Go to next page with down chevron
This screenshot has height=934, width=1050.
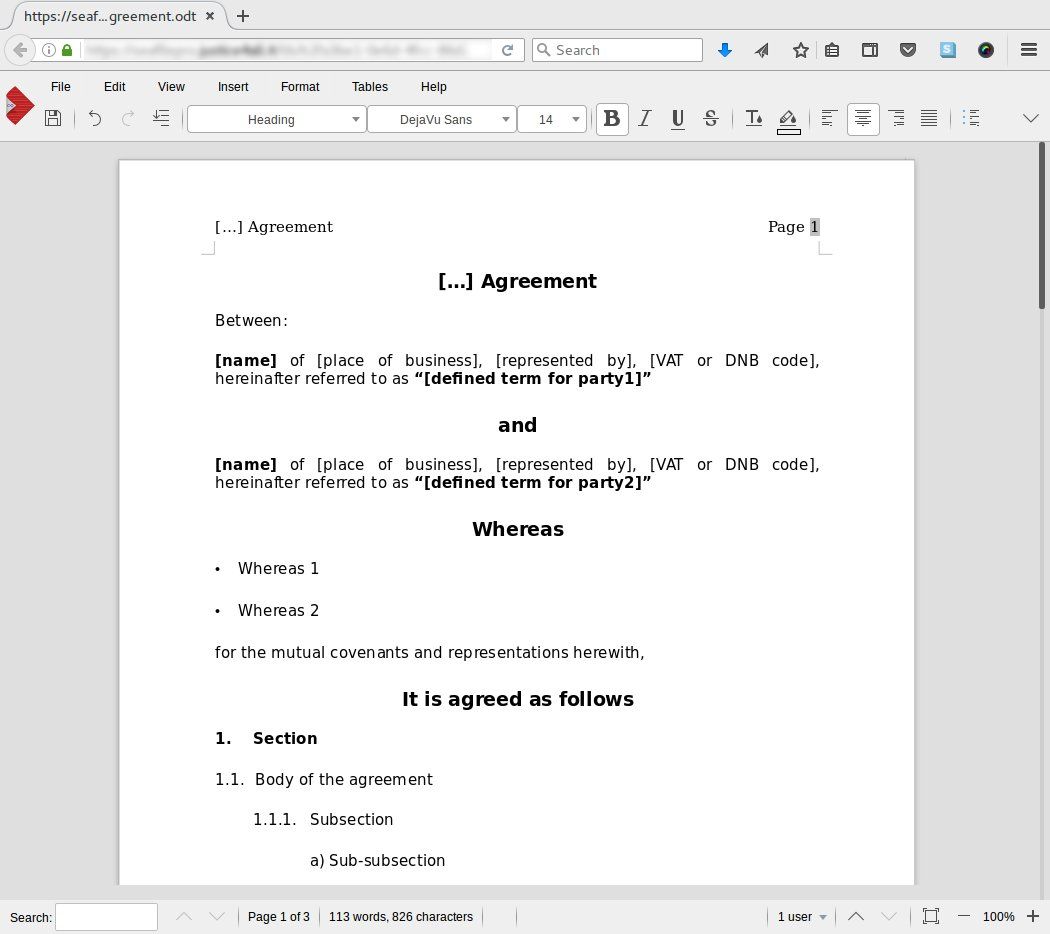889,917
